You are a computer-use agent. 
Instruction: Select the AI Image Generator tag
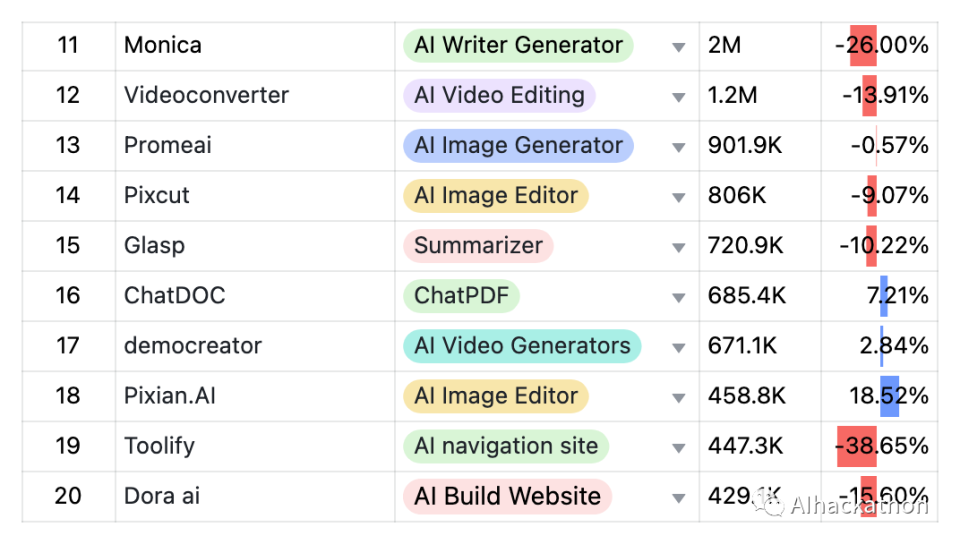tap(518, 145)
